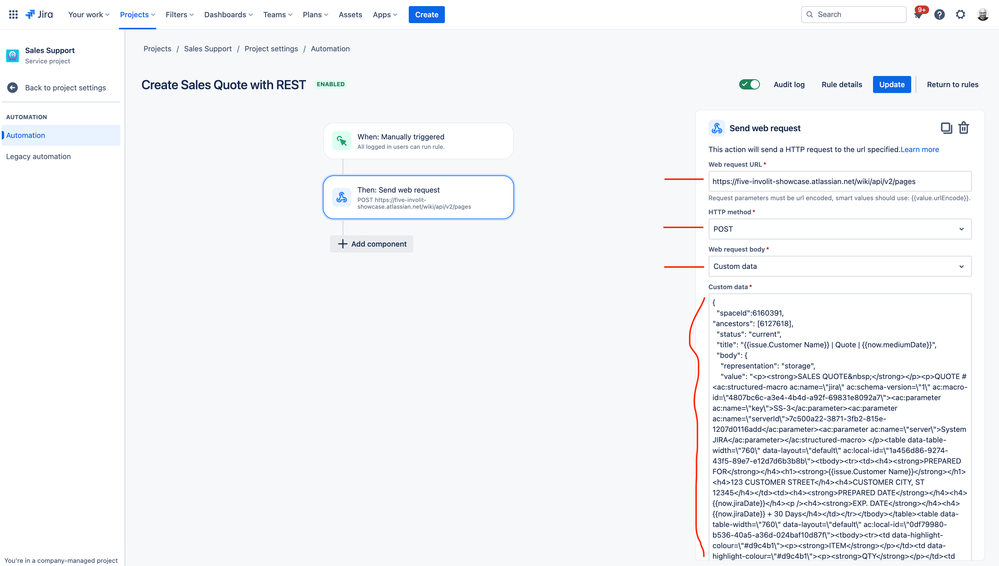Expand the Teams menu

click(x=278, y=14)
